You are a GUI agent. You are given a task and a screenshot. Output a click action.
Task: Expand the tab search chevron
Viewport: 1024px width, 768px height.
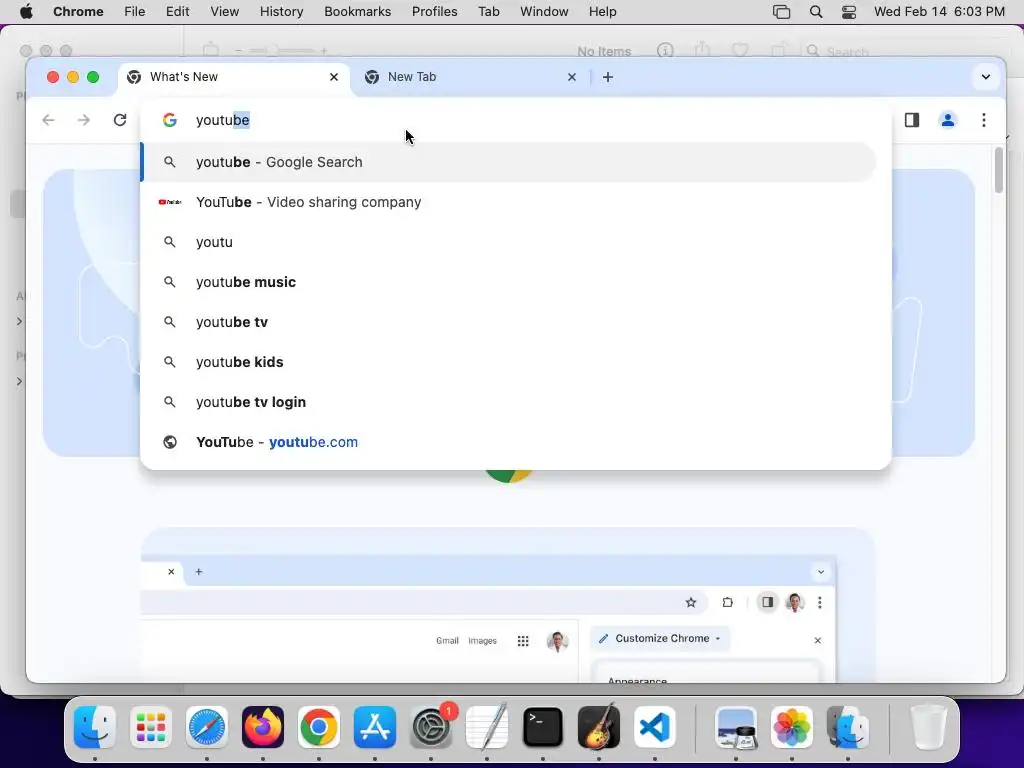(x=985, y=77)
